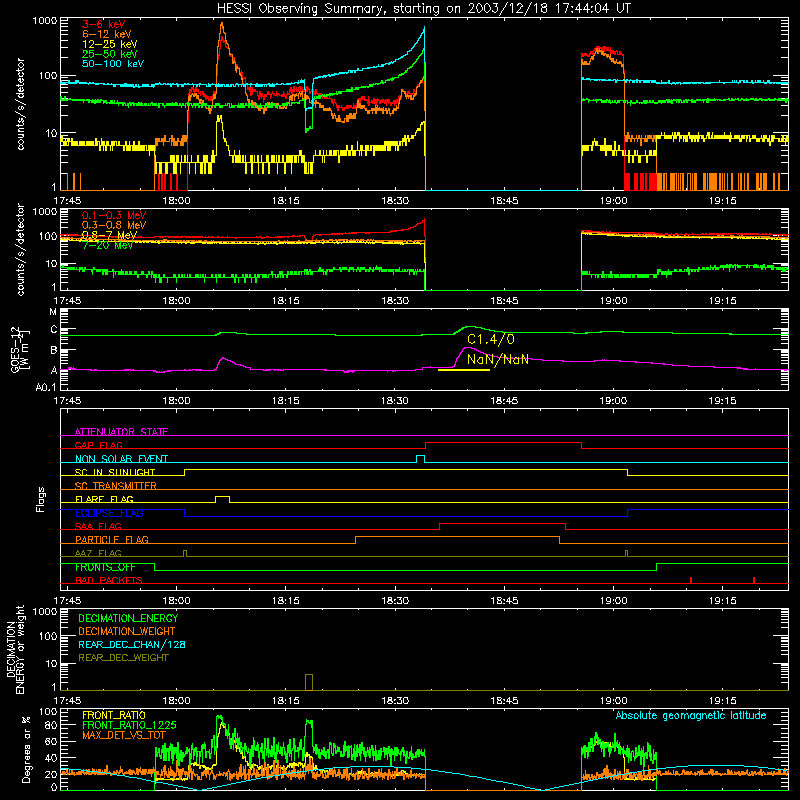Screen dimensions: 800x800
Task: Click the REAR_DEC_CHAN/128 legend label
Action: pos(132,645)
